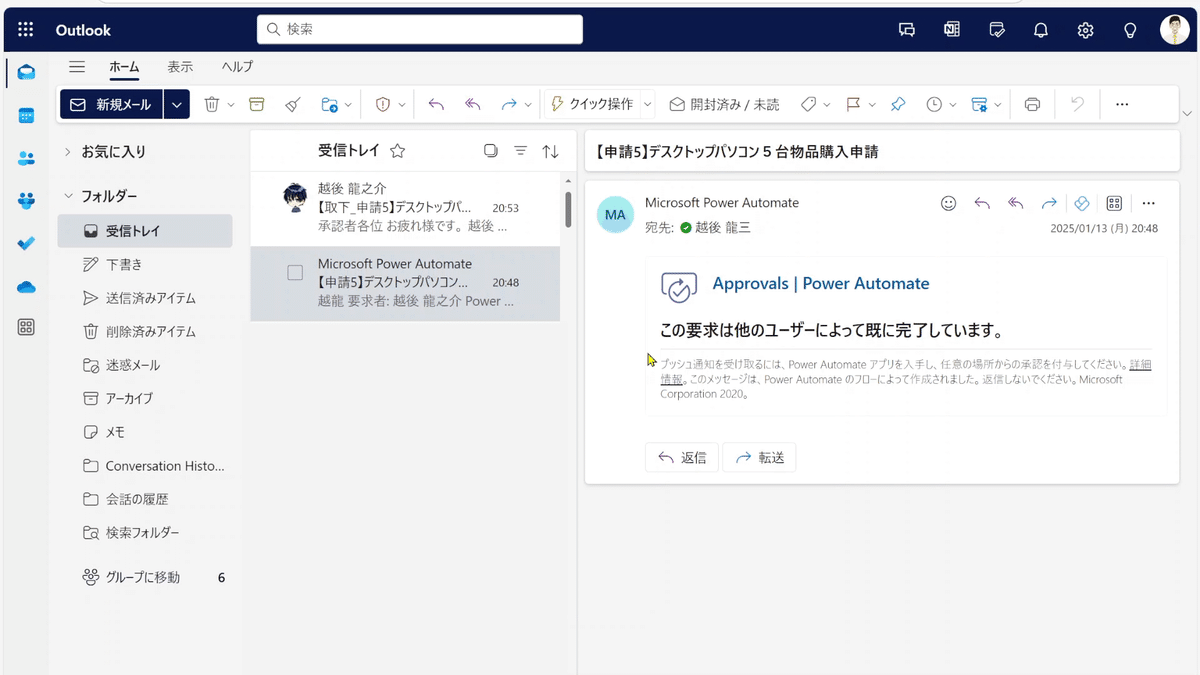Open the OneDrive cloud app in the left rail

26,286
